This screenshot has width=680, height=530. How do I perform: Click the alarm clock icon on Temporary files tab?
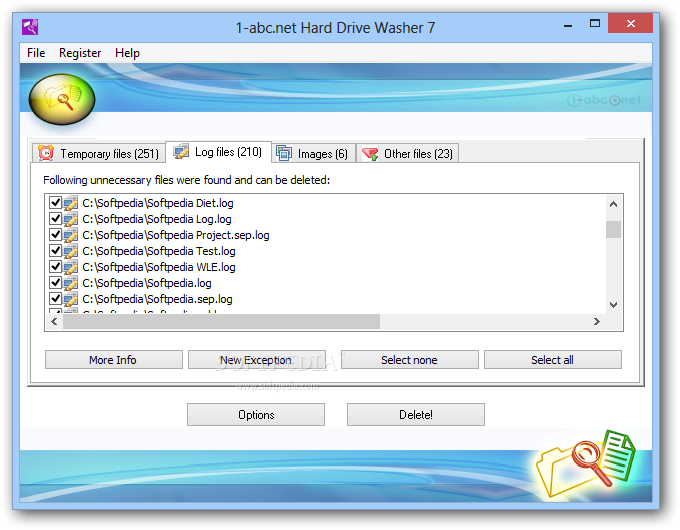46,153
